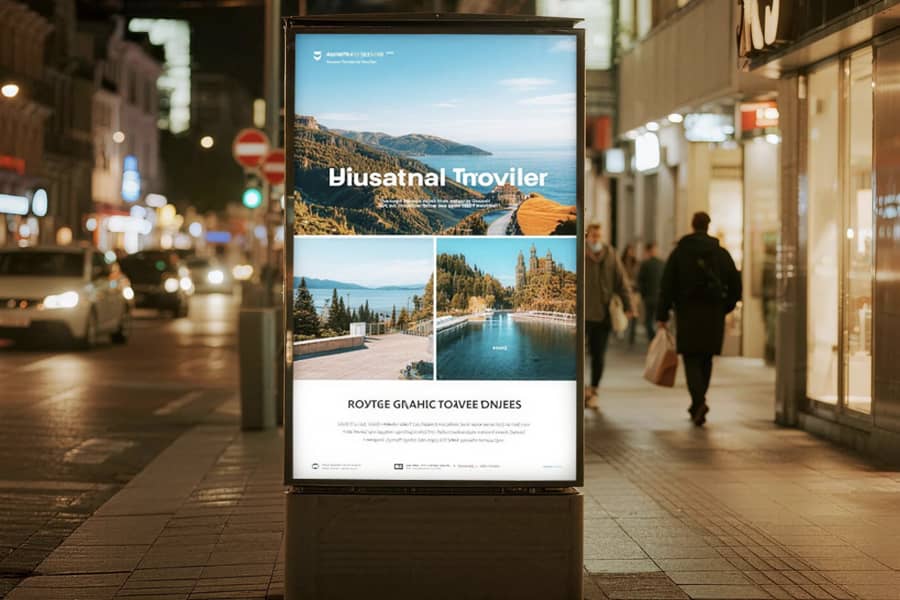Viewport: 900px width, 600px height.
Task: Click the body paragraph below the lower heading
Action: coord(434,432)
